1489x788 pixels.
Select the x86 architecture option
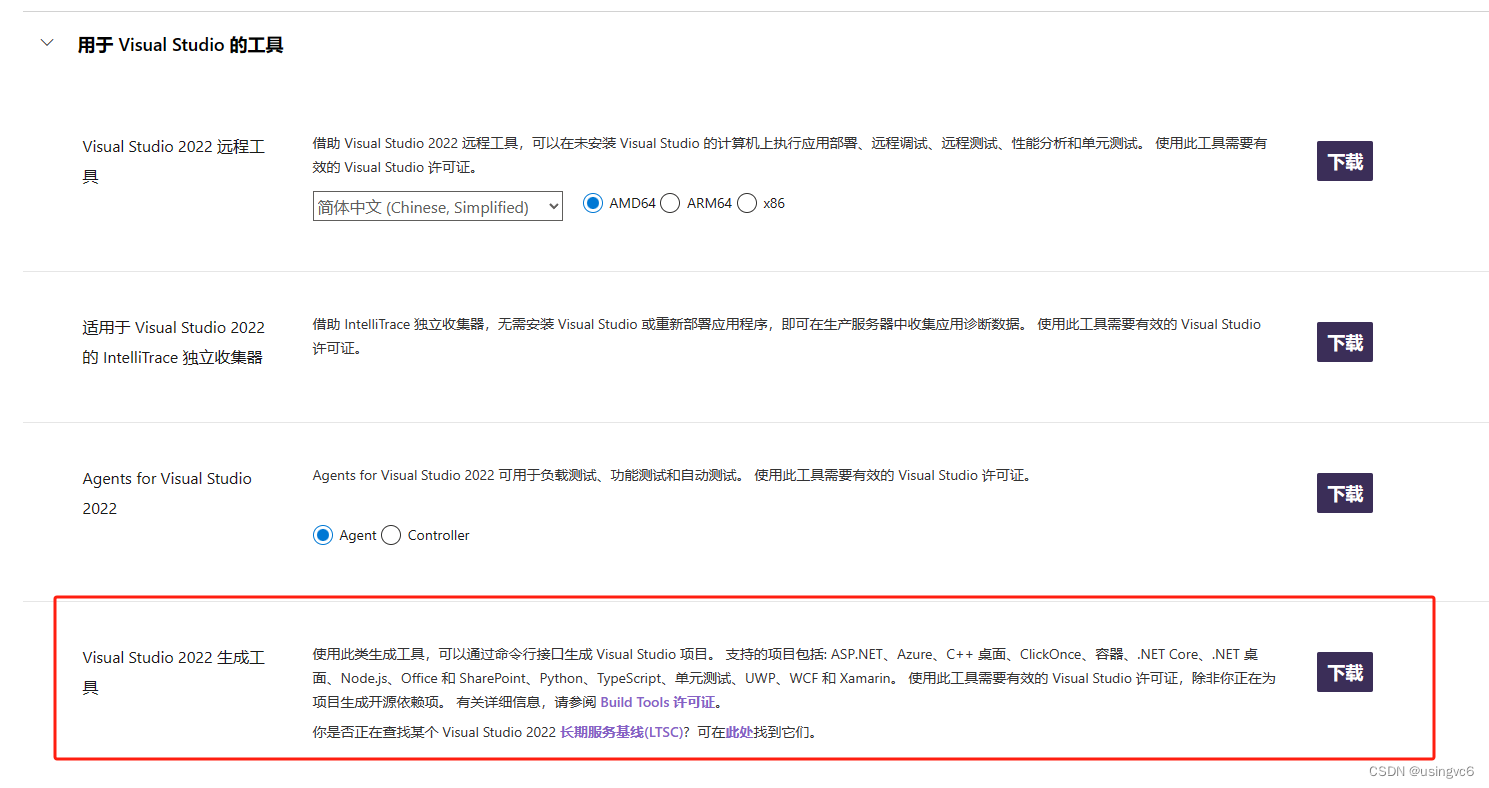[x=746, y=202]
